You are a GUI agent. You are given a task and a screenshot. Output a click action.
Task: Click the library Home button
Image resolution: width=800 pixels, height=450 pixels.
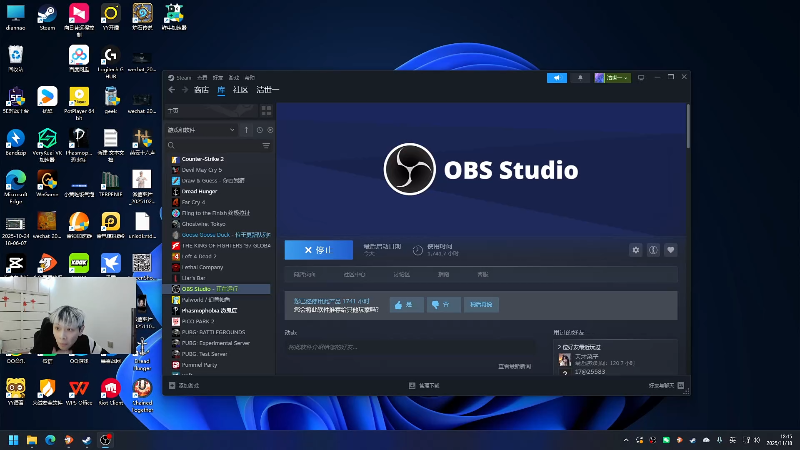212,110
